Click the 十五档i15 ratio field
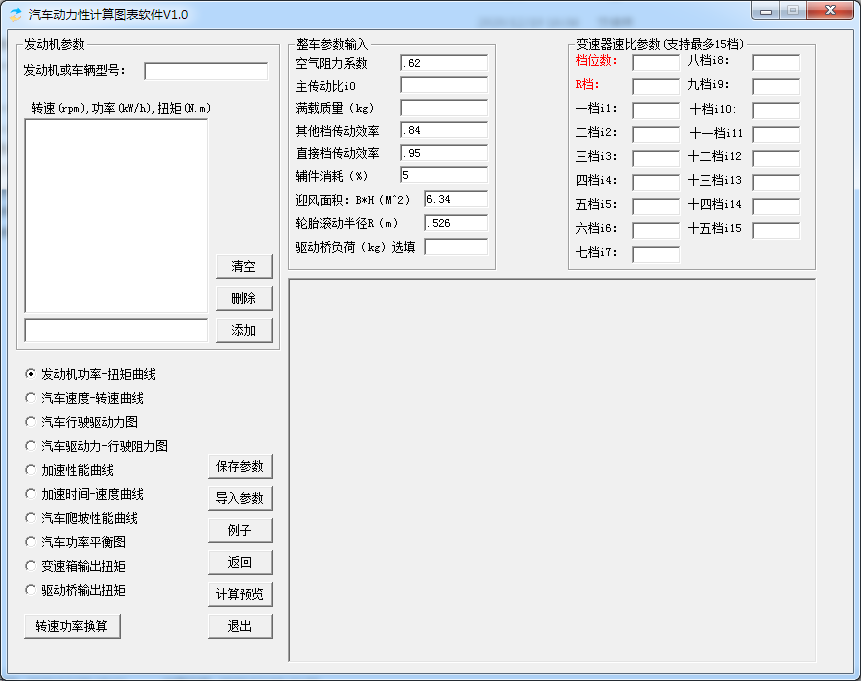 [776, 230]
